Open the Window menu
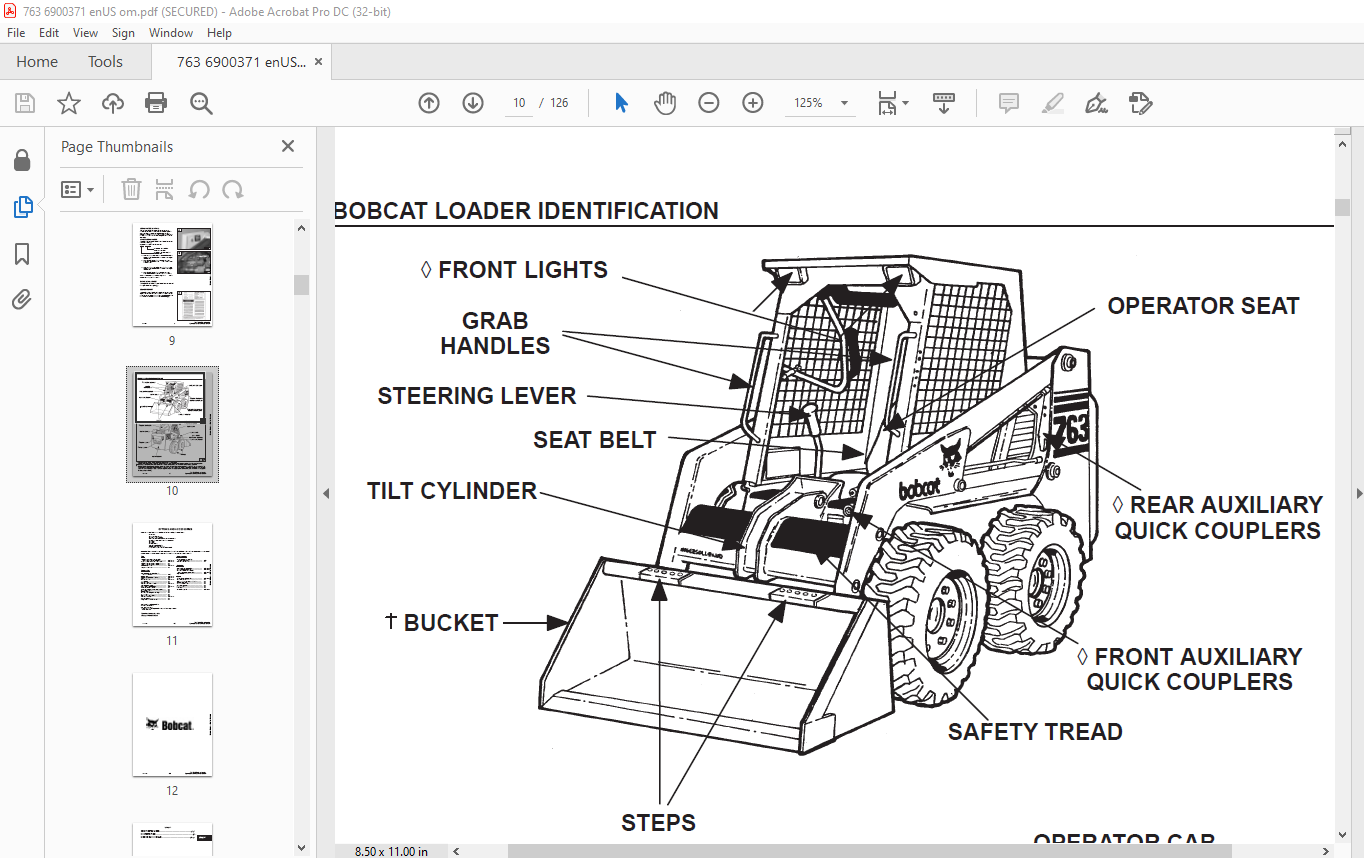Viewport: 1364px width, 858px height. pos(171,33)
